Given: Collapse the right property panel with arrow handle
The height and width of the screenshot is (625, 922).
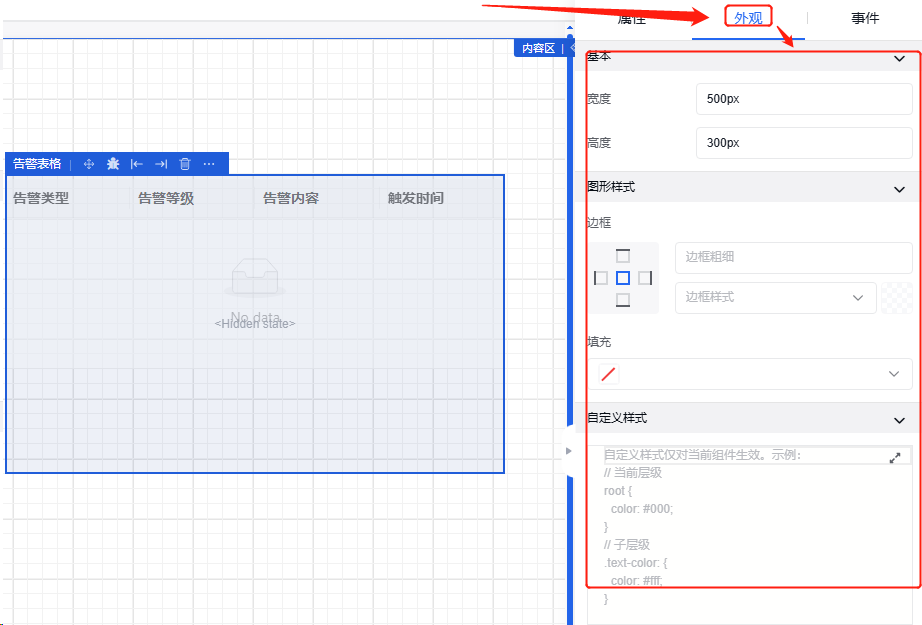Looking at the screenshot, I should coord(568,451).
